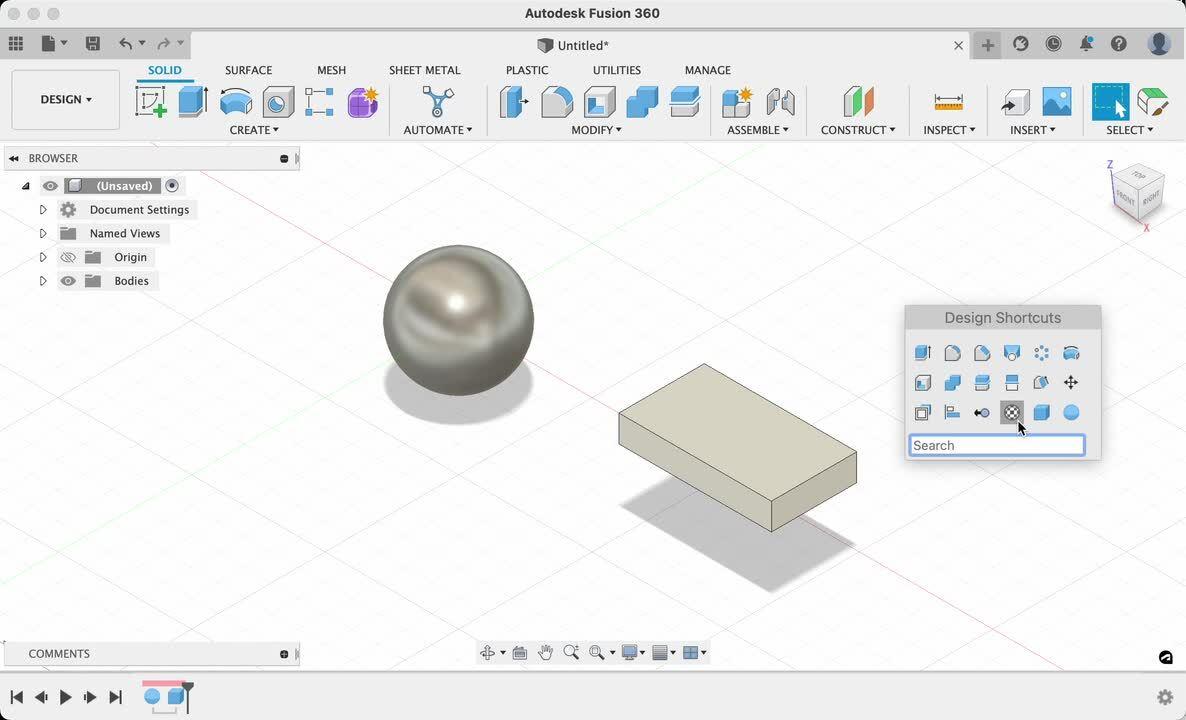
Task: Select the Combine tool in Modify group
Action: tap(642, 101)
